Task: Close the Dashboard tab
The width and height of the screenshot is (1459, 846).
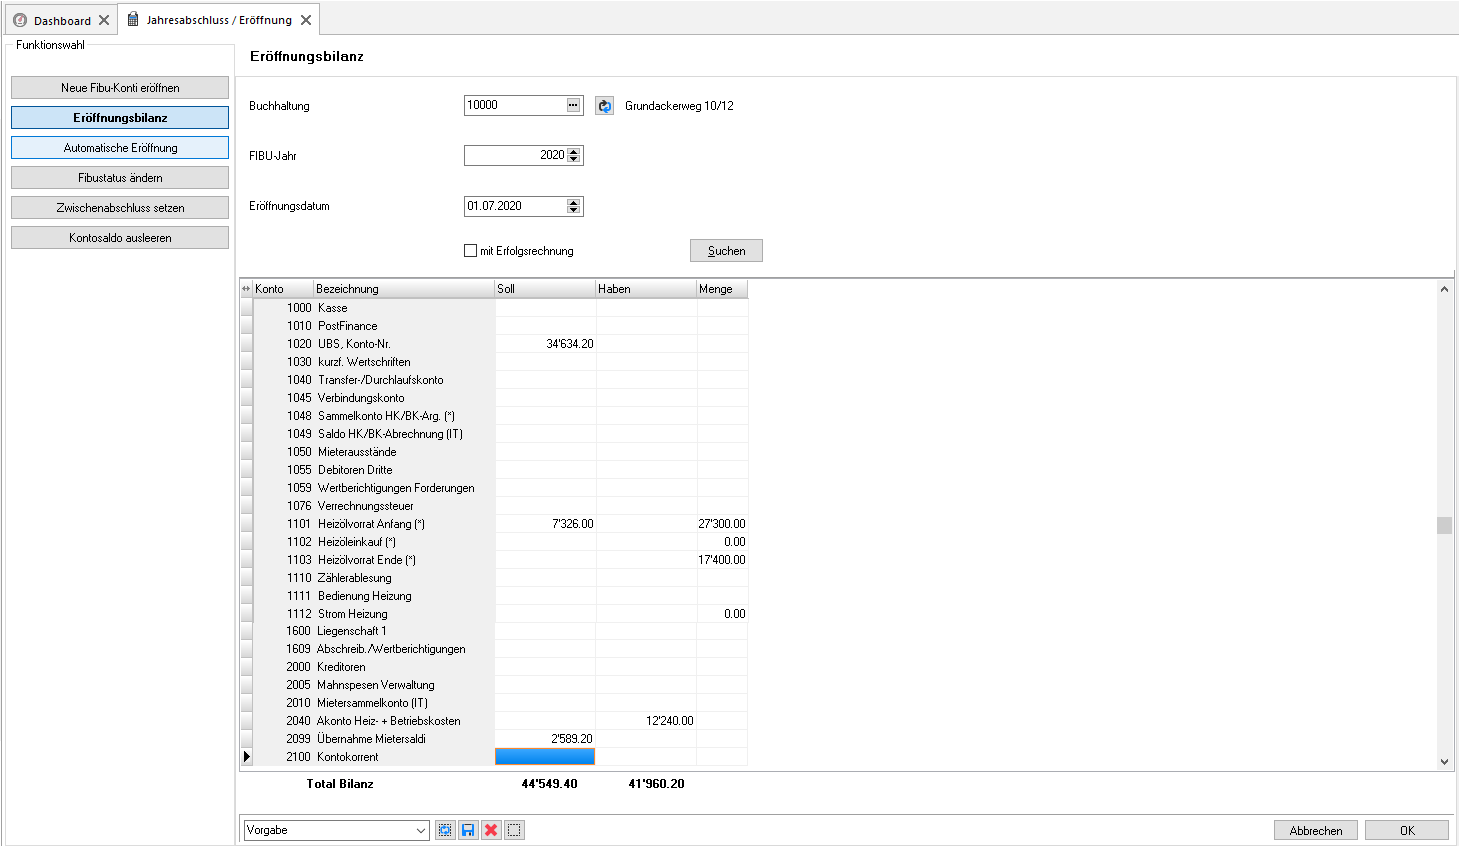Action: click(x=104, y=20)
